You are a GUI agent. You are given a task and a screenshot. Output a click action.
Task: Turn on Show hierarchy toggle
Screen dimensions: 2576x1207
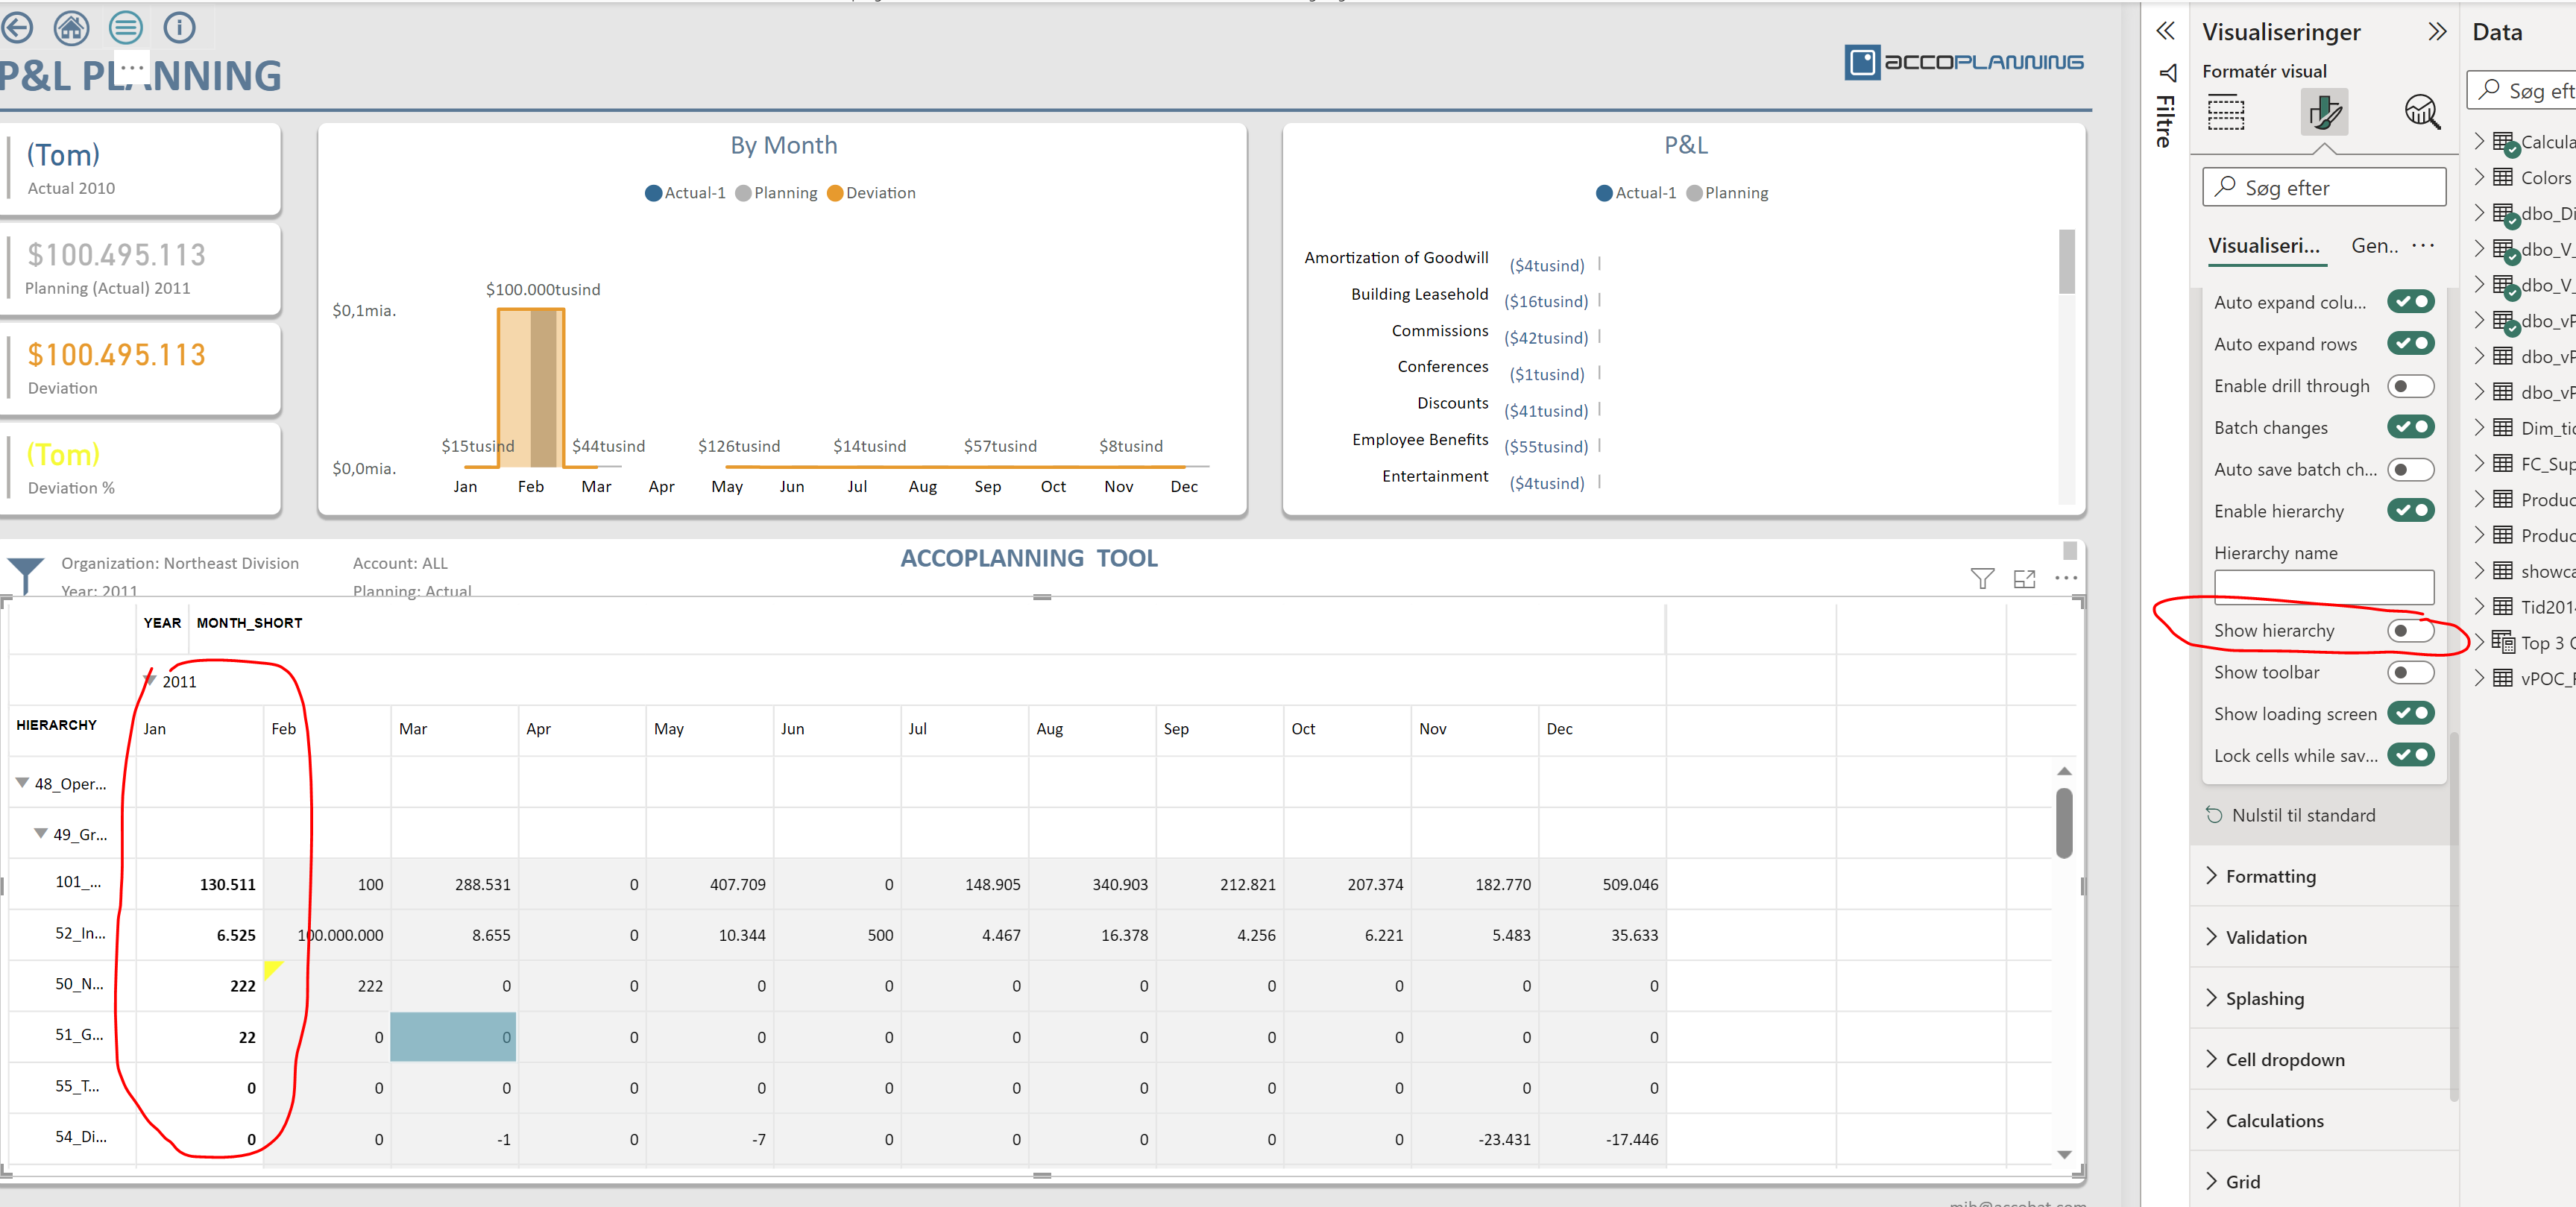coord(2410,631)
